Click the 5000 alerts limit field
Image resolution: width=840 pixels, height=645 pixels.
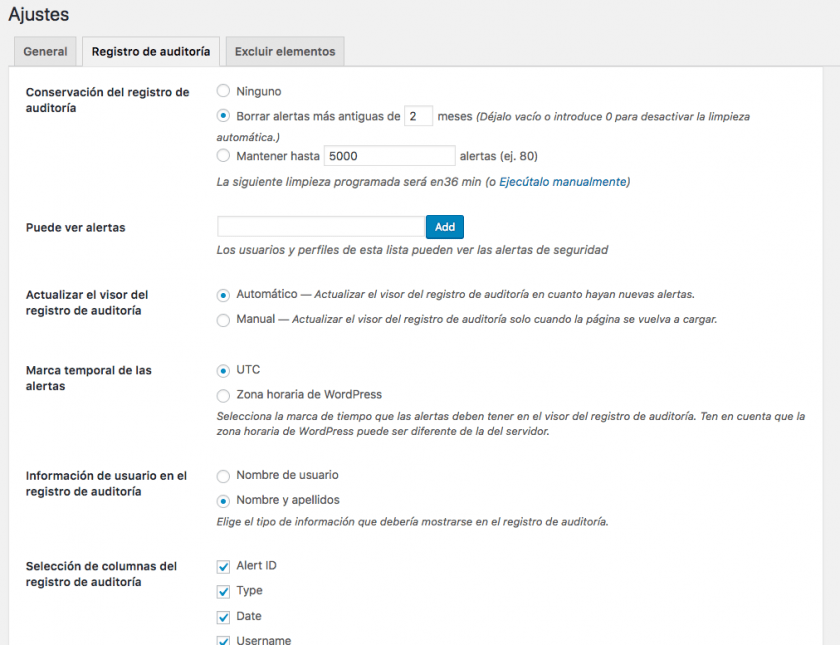pos(390,155)
